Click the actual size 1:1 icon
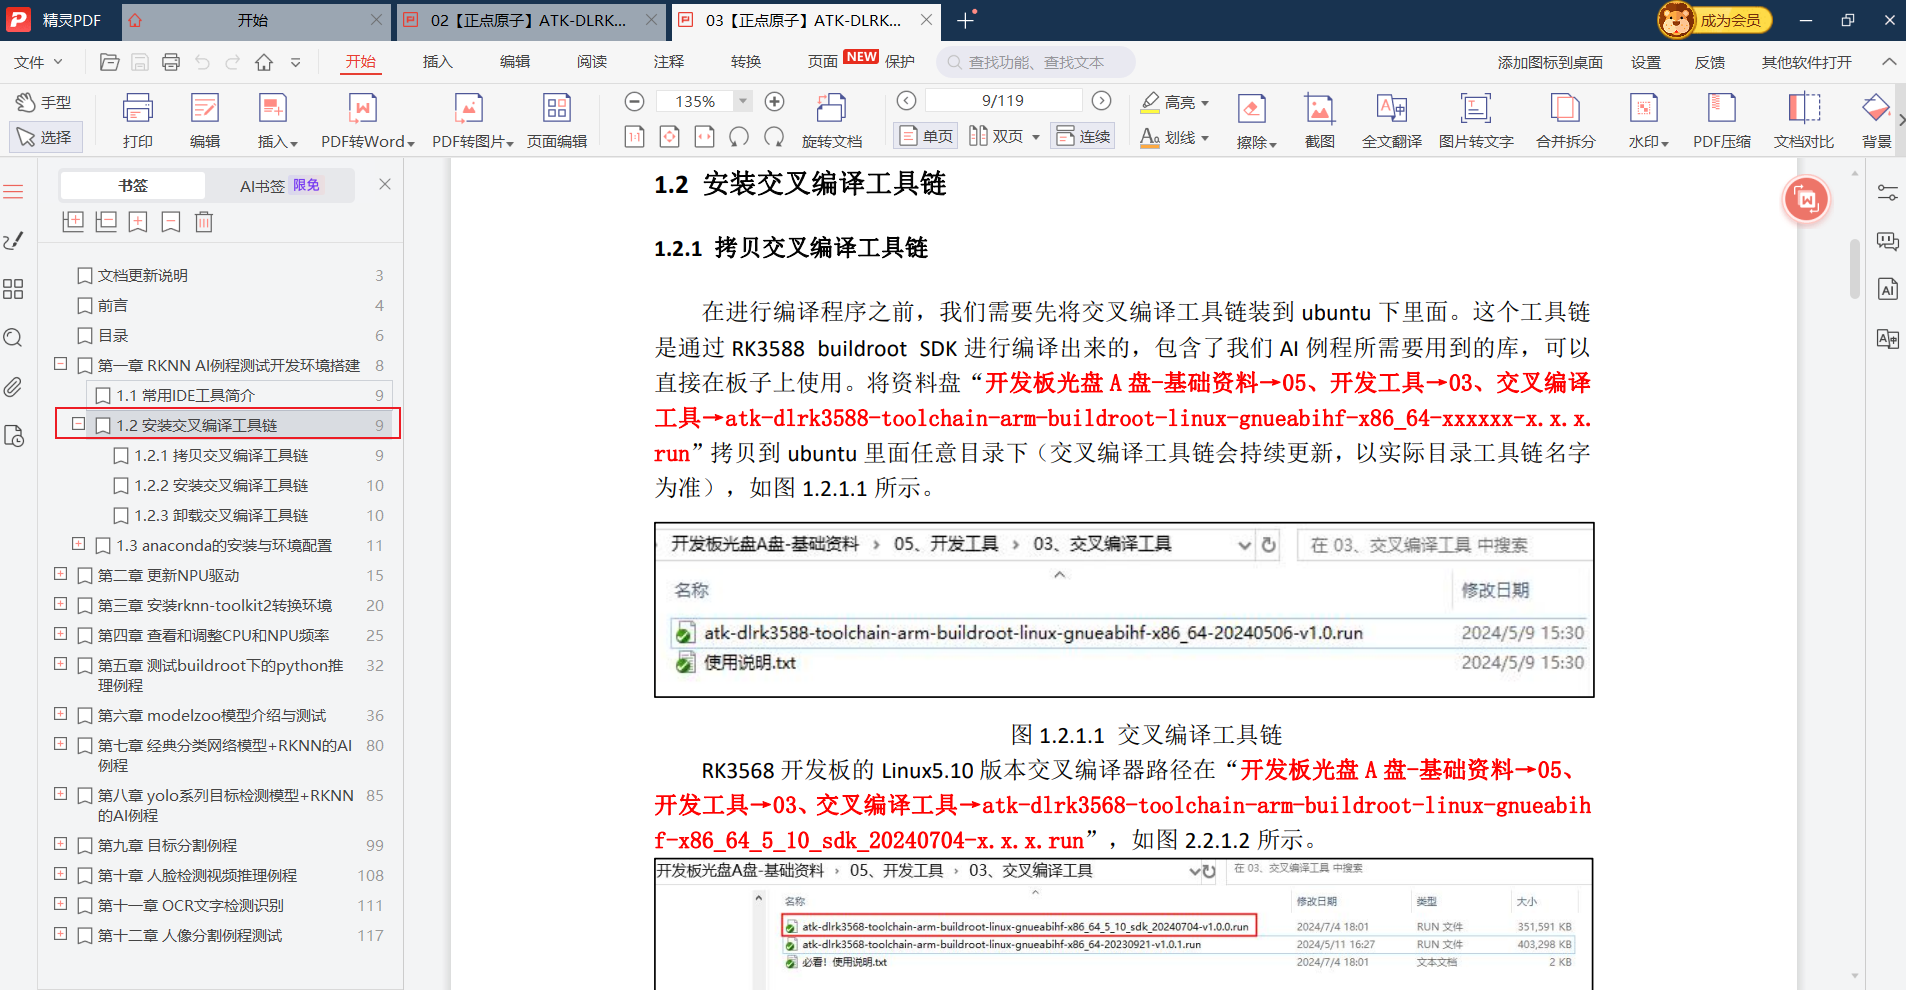Screen dimensions: 1906x990 click(634, 136)
